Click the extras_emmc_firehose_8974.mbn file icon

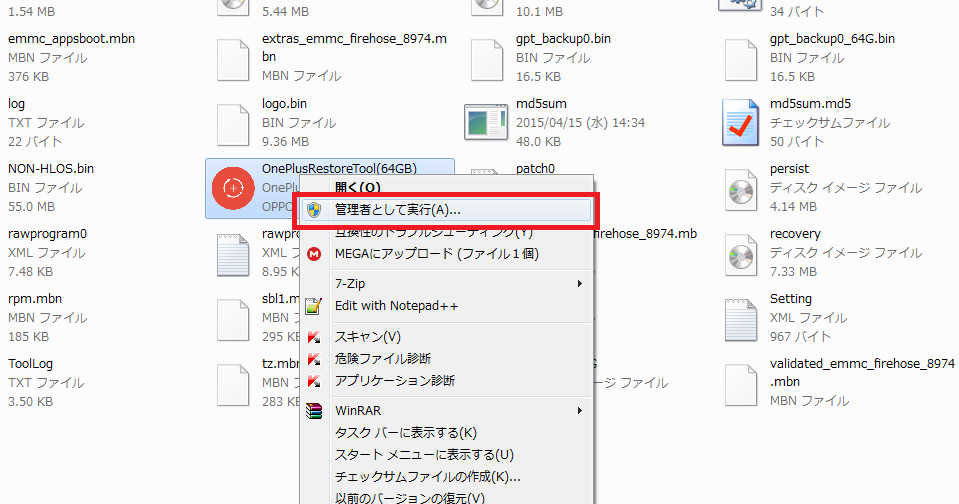coord(233,60)
